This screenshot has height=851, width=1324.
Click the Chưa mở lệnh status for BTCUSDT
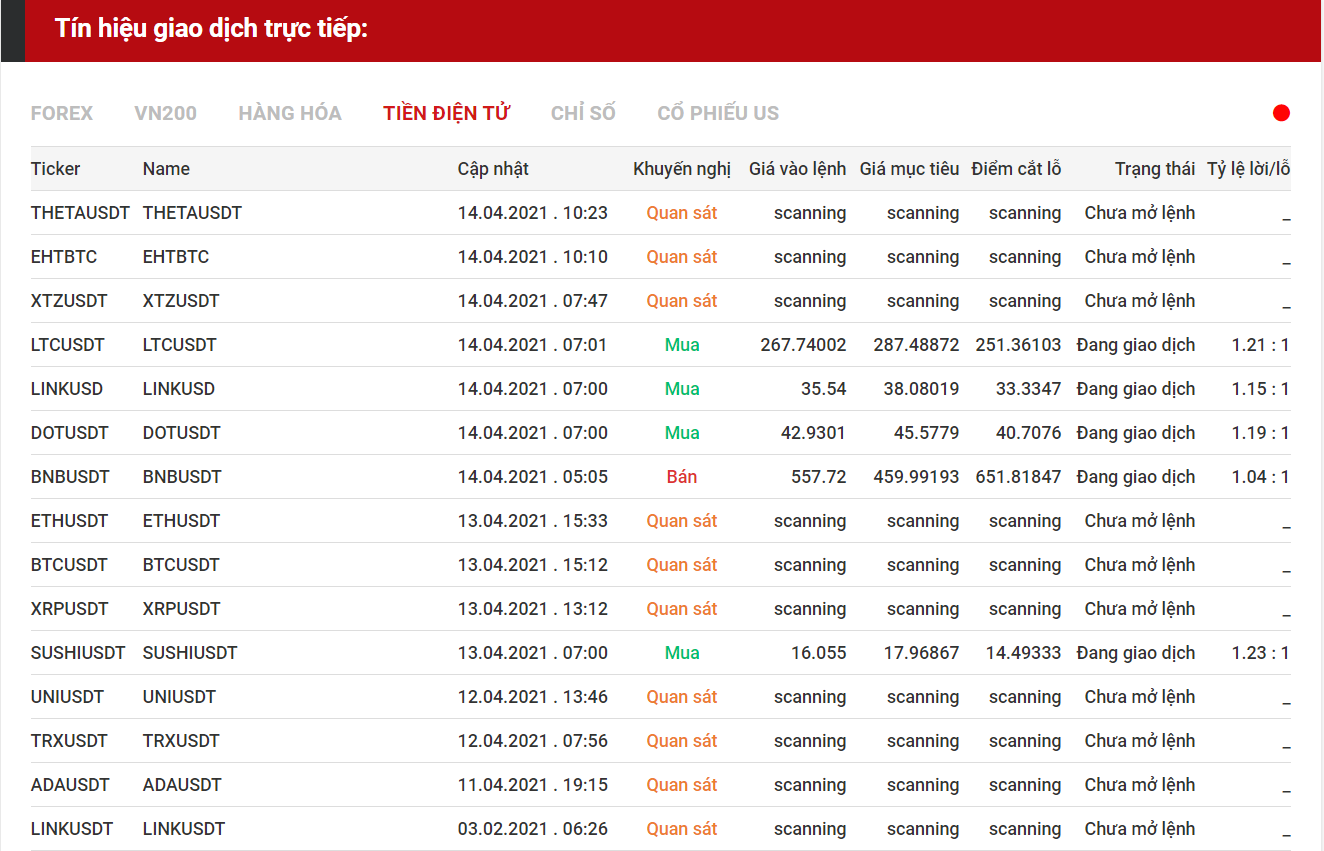(1140, 565)
